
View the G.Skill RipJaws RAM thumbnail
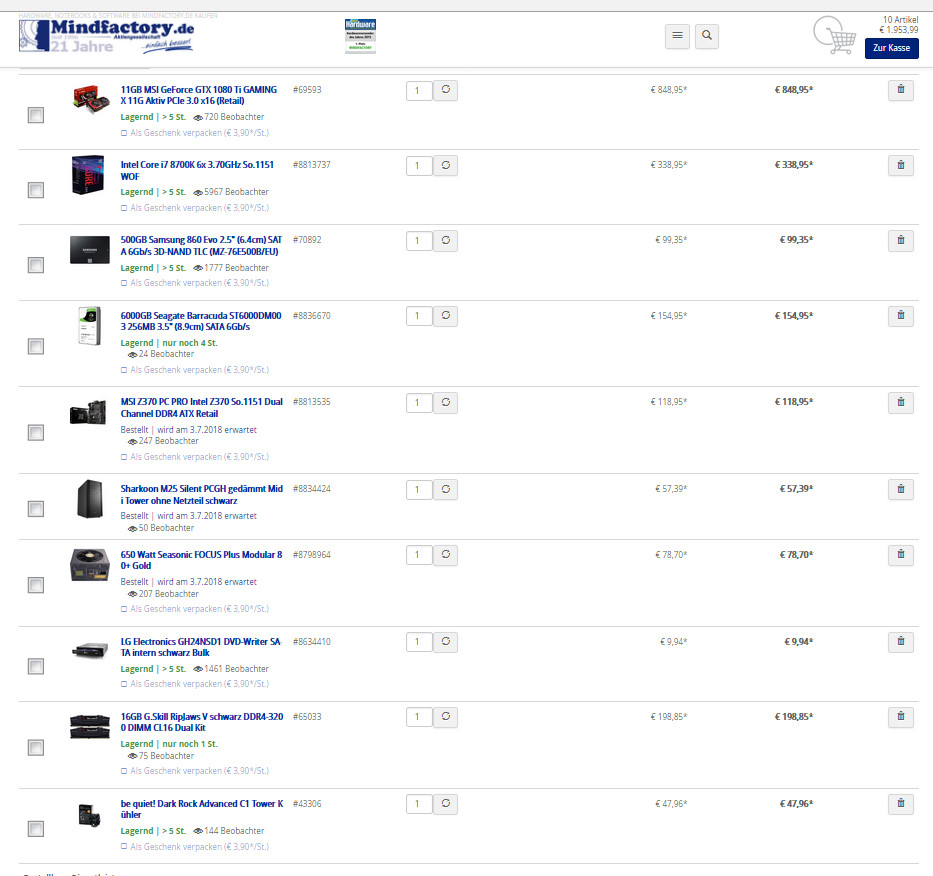coord(90,726)
